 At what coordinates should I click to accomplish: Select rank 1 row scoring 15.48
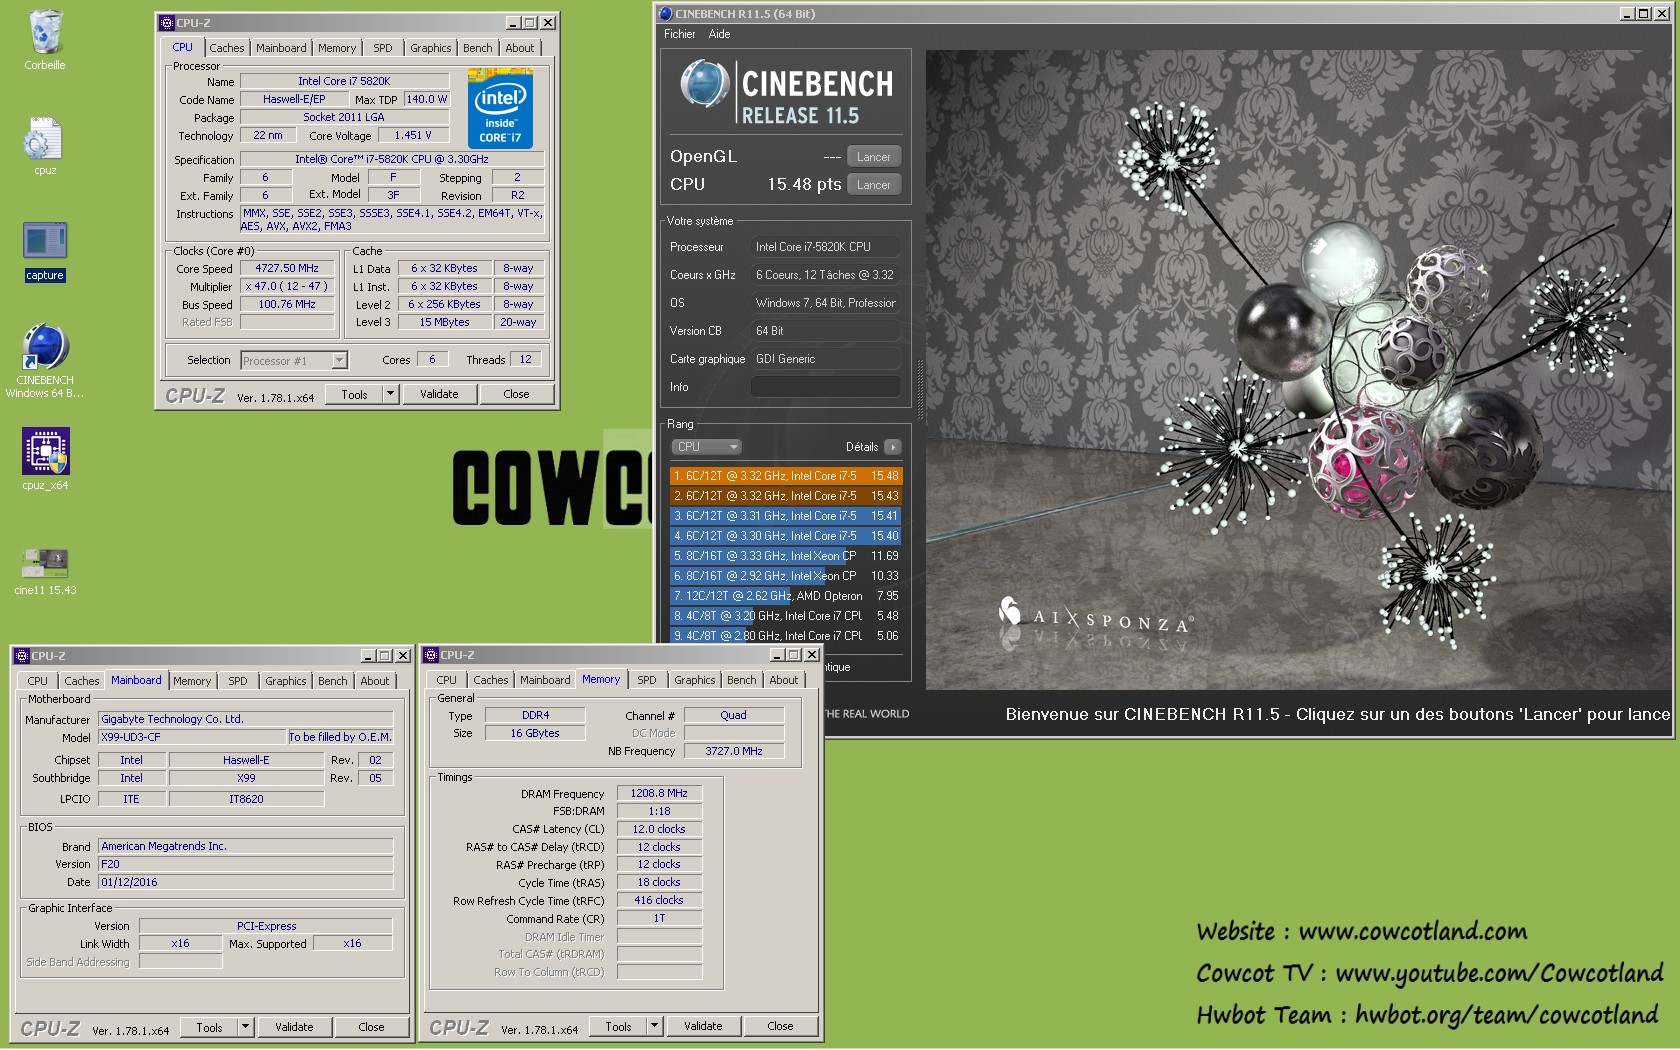[786, 476]
